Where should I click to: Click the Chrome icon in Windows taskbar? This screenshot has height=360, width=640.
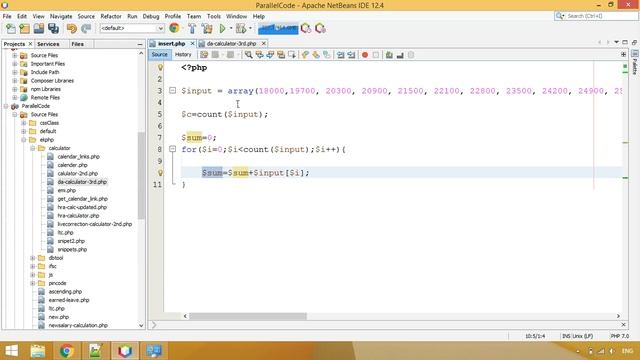point(67,351)
